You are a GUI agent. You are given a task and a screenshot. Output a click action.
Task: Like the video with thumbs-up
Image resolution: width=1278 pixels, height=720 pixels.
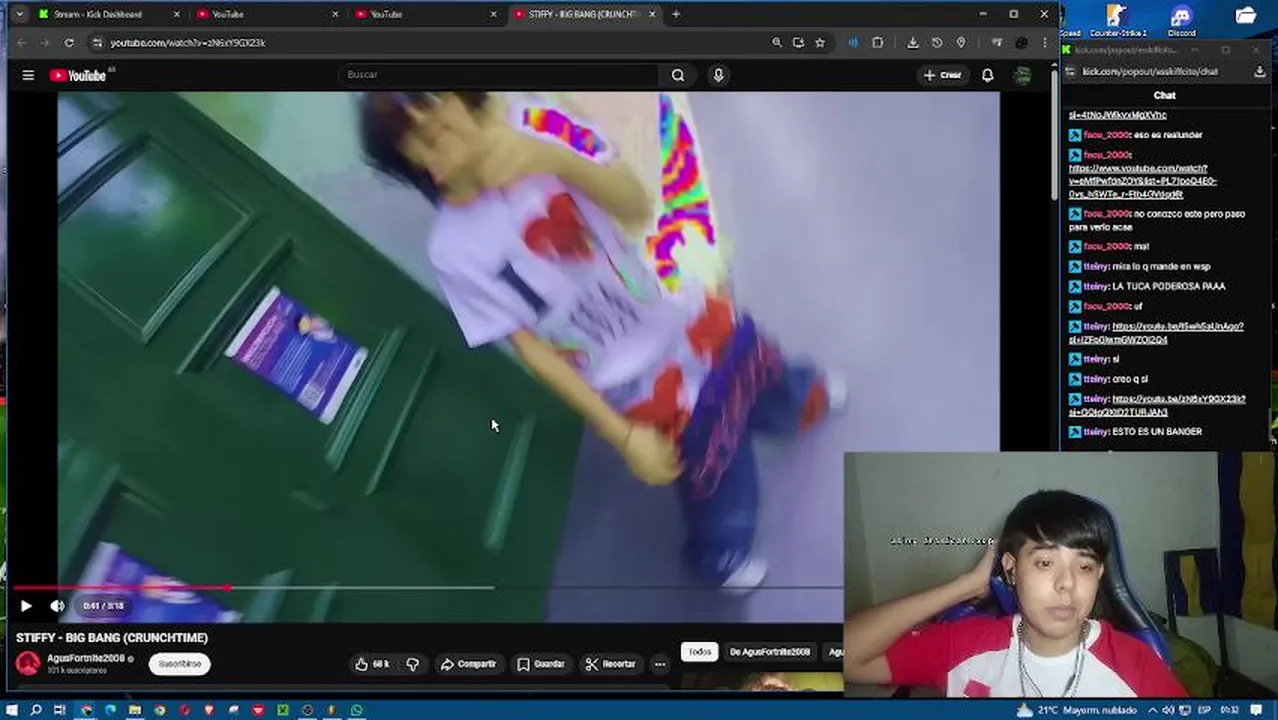[x=372, y=664]
